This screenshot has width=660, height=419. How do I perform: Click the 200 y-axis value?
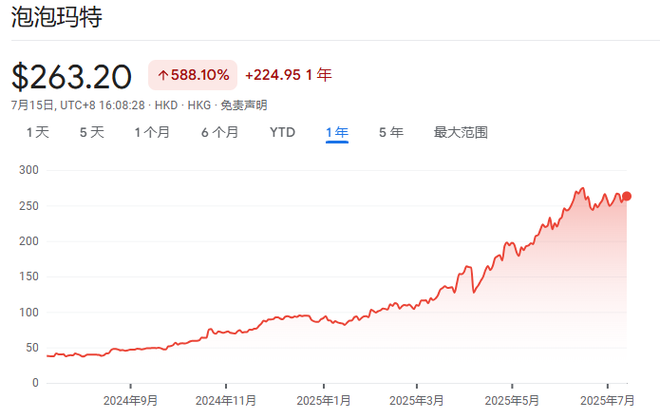tap(29, 241)
